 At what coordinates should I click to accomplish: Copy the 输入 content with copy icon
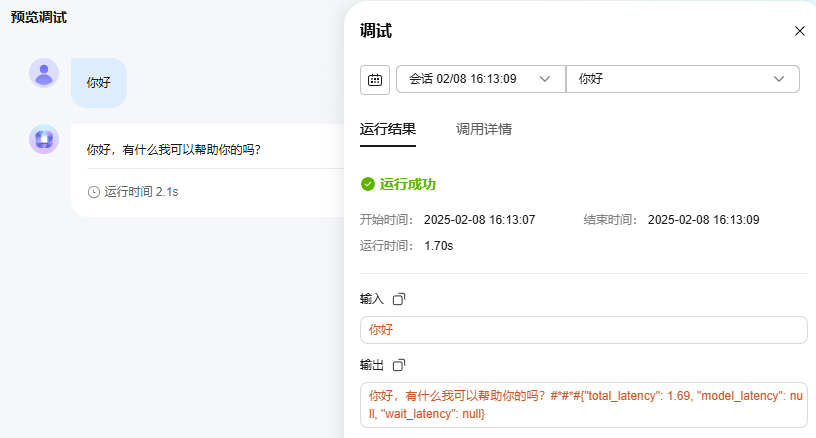coord(399,299)
